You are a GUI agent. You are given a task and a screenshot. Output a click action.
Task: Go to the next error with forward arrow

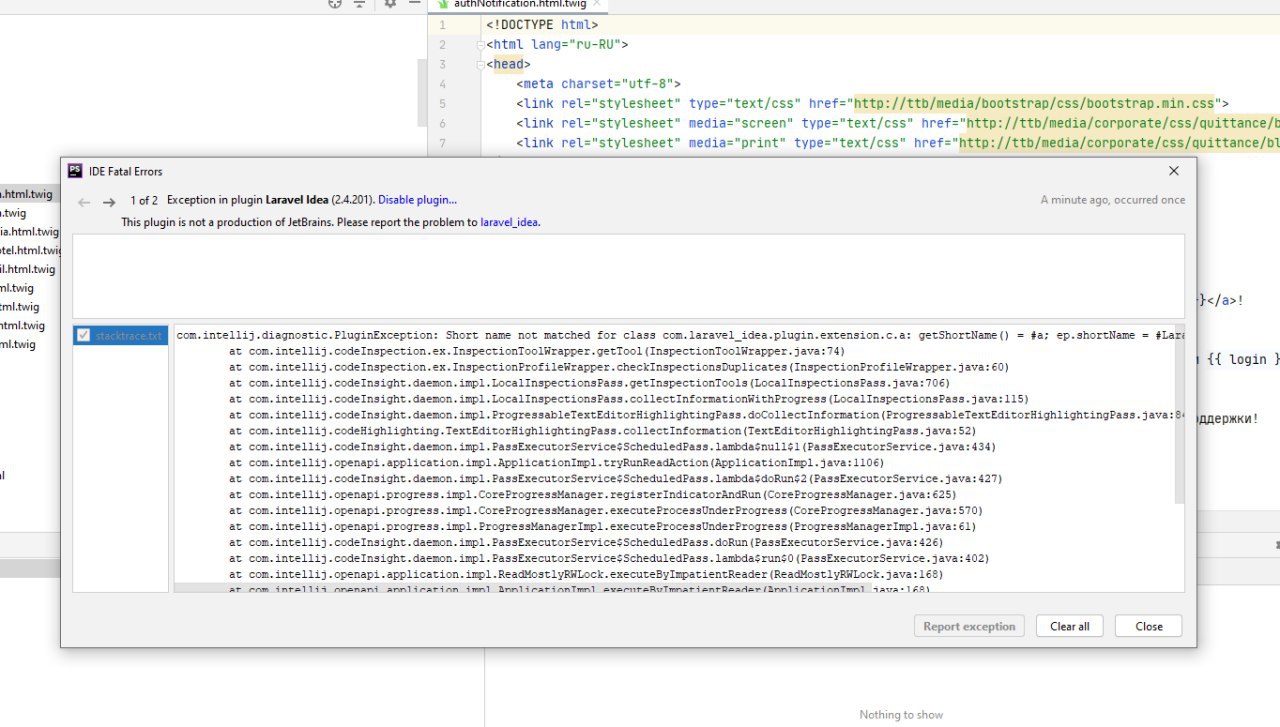coord(109,202)
